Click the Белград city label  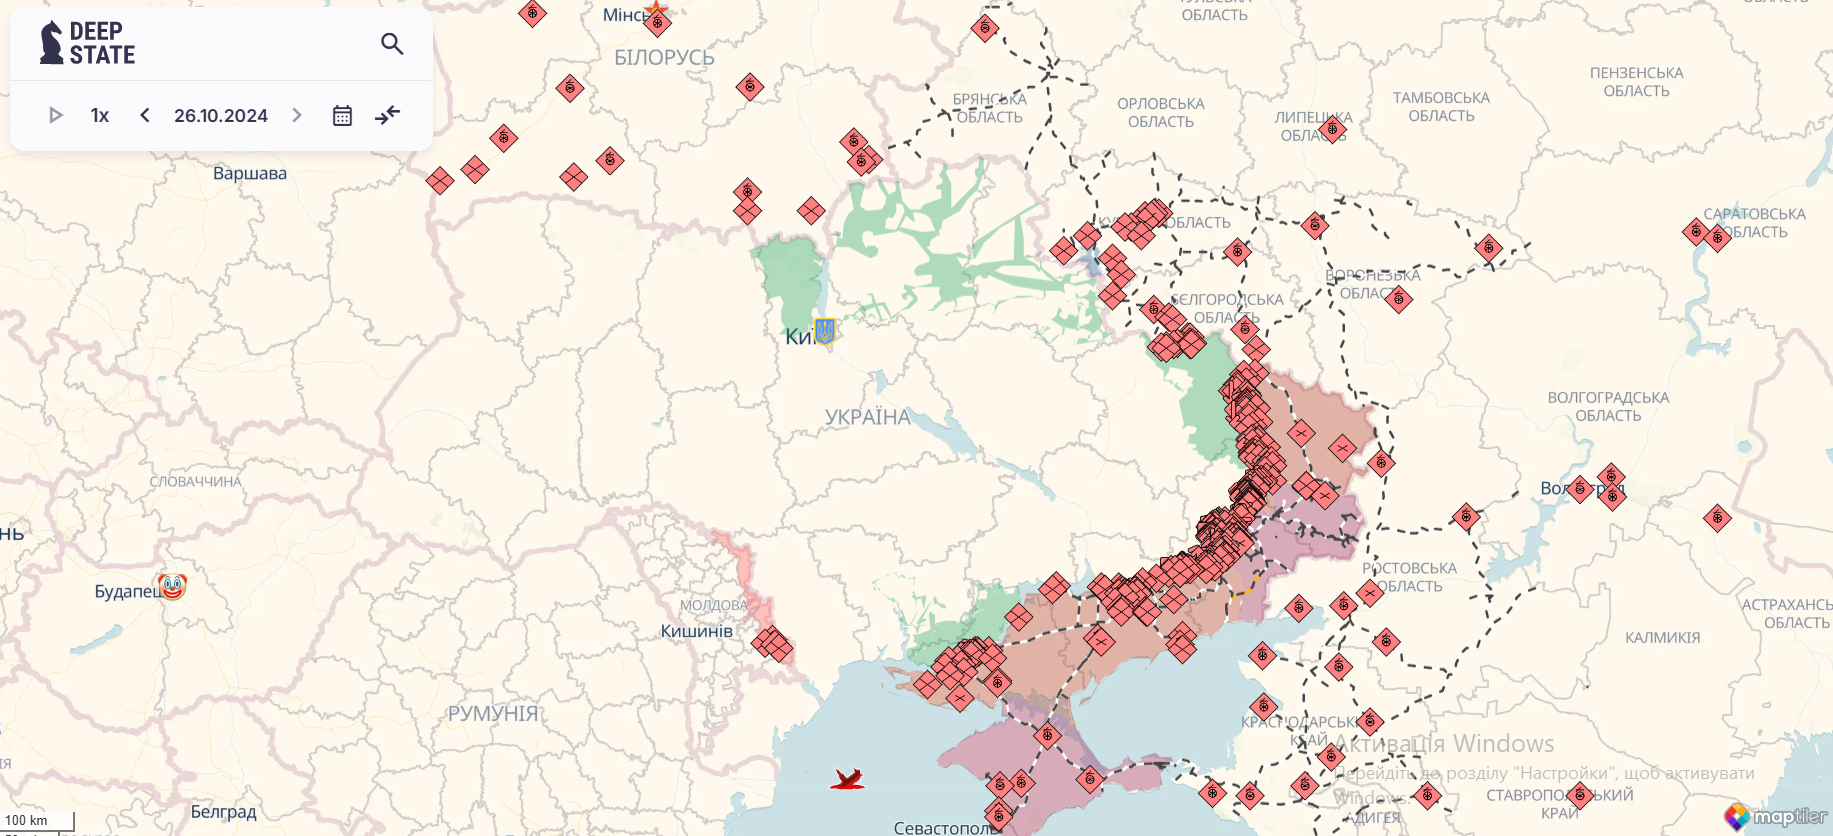tap(224, 812)
